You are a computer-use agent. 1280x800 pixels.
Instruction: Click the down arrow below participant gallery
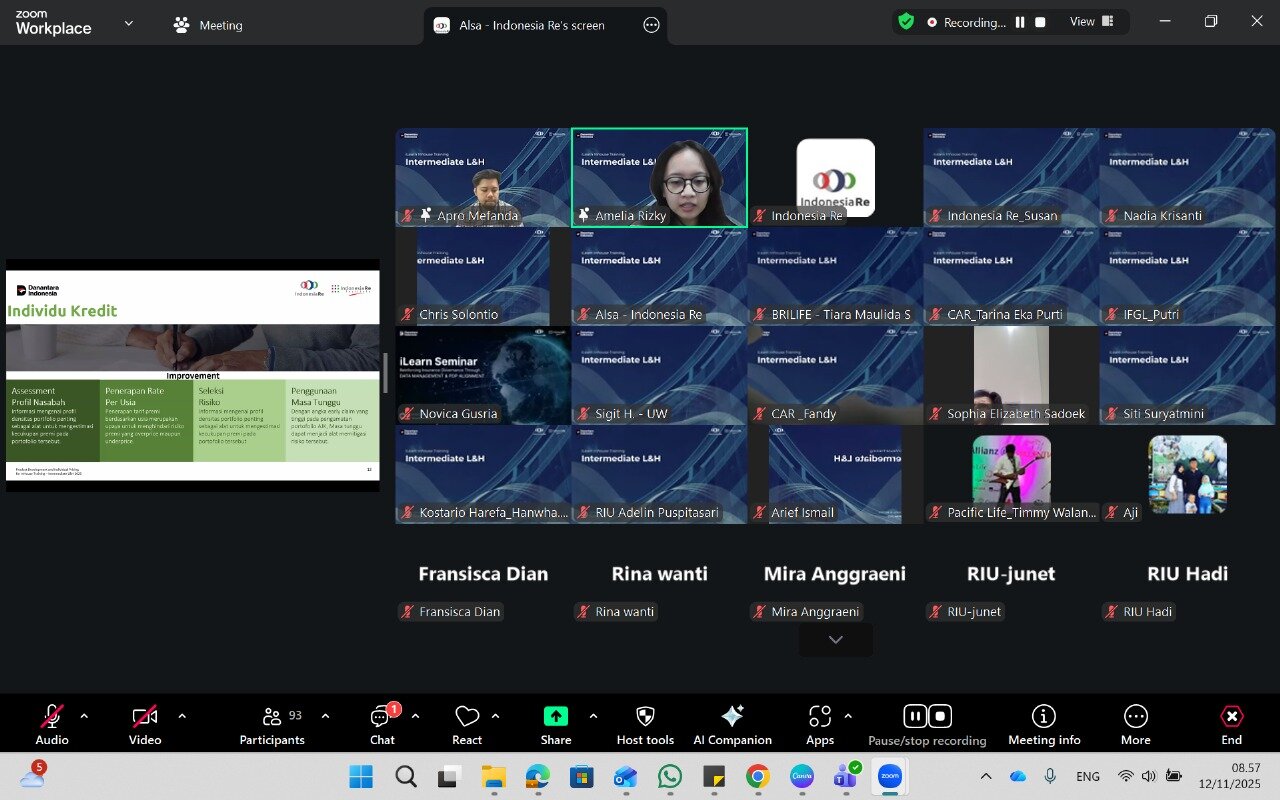(835, 640)
